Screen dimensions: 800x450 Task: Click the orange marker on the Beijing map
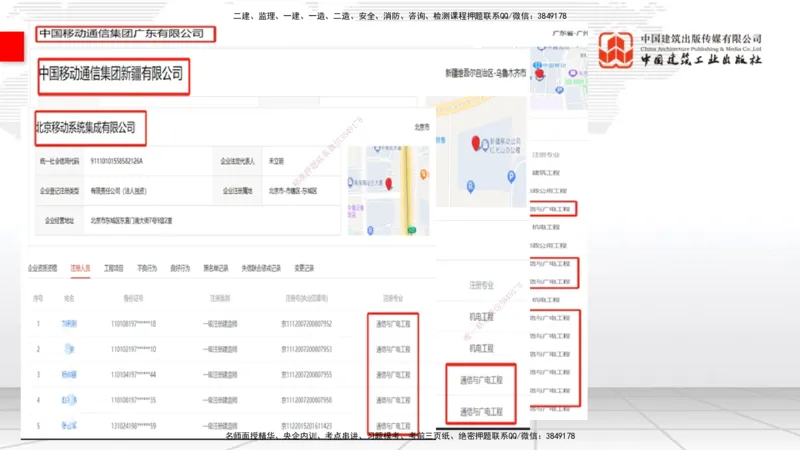coord(423,174)
